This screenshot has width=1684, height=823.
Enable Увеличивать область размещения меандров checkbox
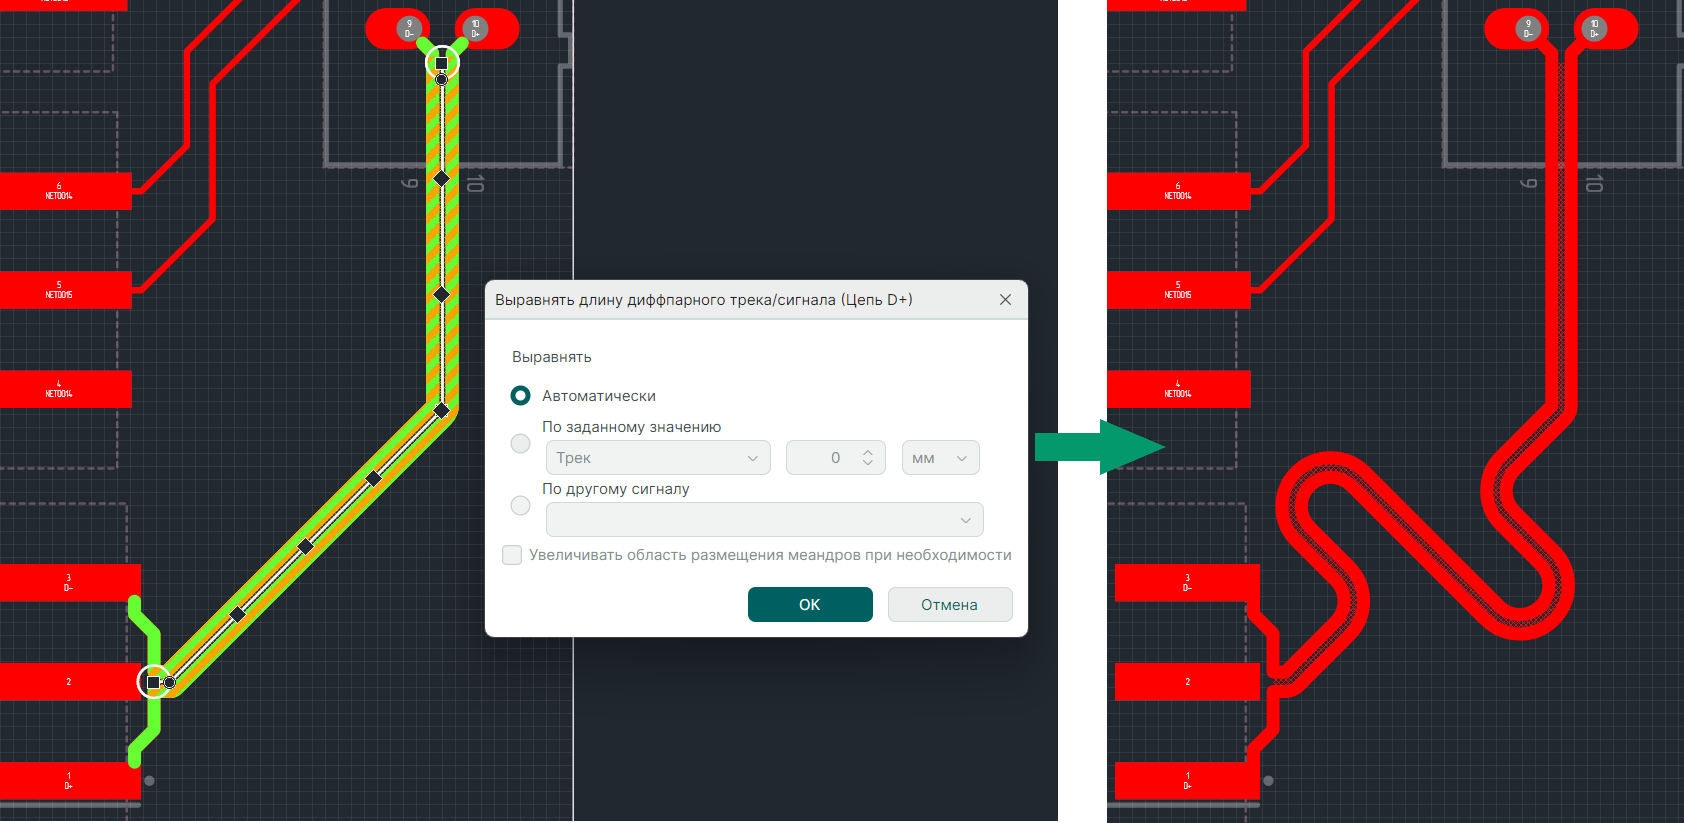coord(512,555)
